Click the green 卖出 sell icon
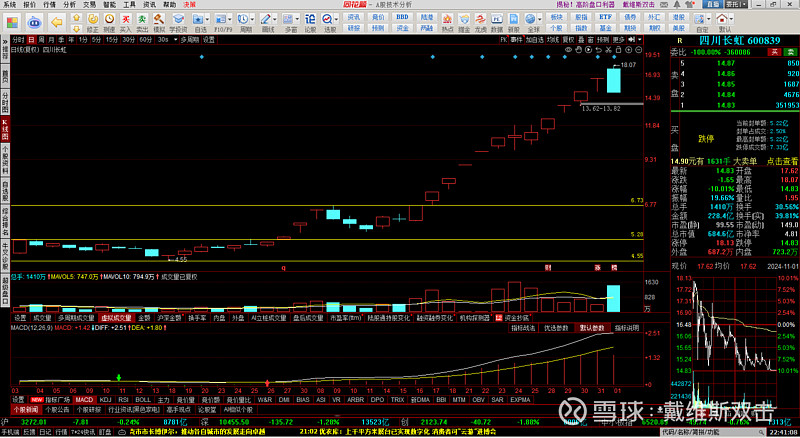Viewport: 800px width, 438px height. click(142, 22)
